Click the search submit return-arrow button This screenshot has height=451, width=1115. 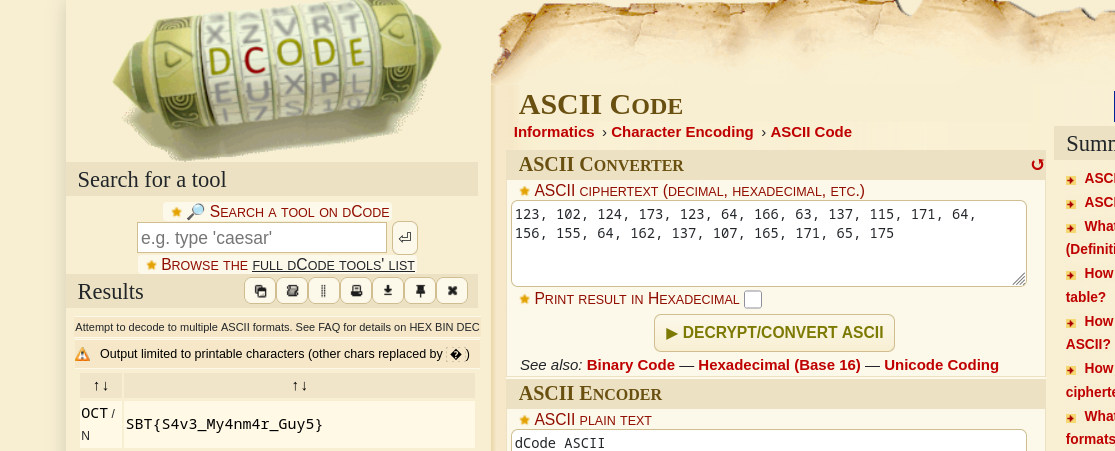click(x=405, y=238)
